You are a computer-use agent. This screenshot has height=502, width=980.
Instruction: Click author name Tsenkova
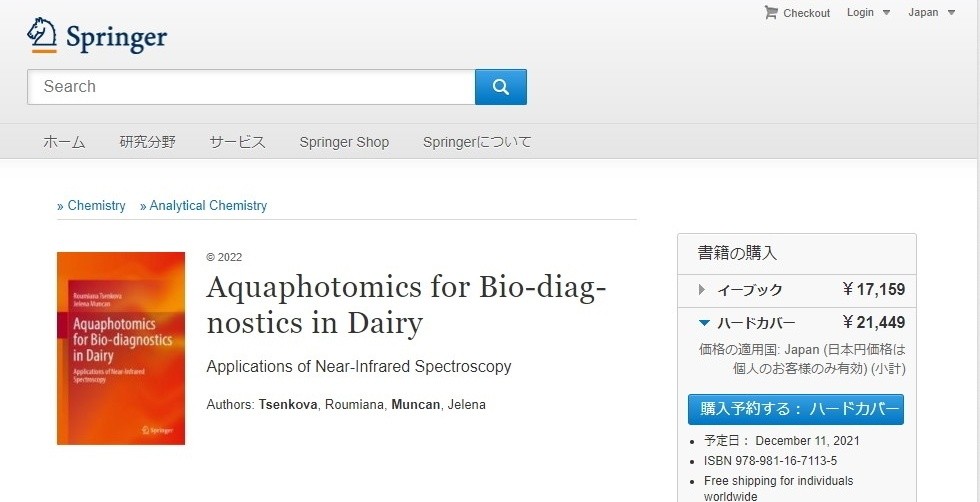[288, 404]
